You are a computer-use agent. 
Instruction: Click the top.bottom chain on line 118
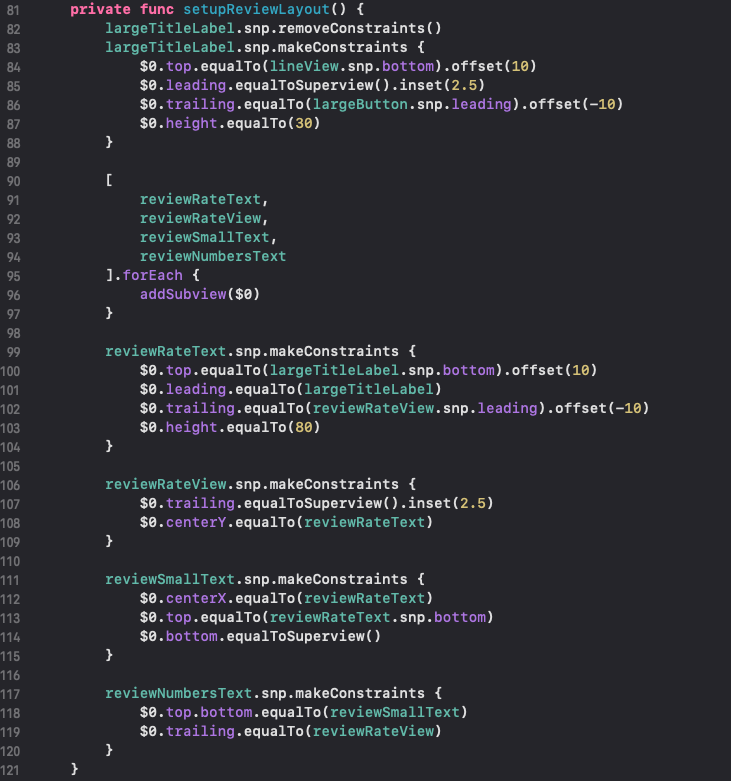tap(209, 712)
